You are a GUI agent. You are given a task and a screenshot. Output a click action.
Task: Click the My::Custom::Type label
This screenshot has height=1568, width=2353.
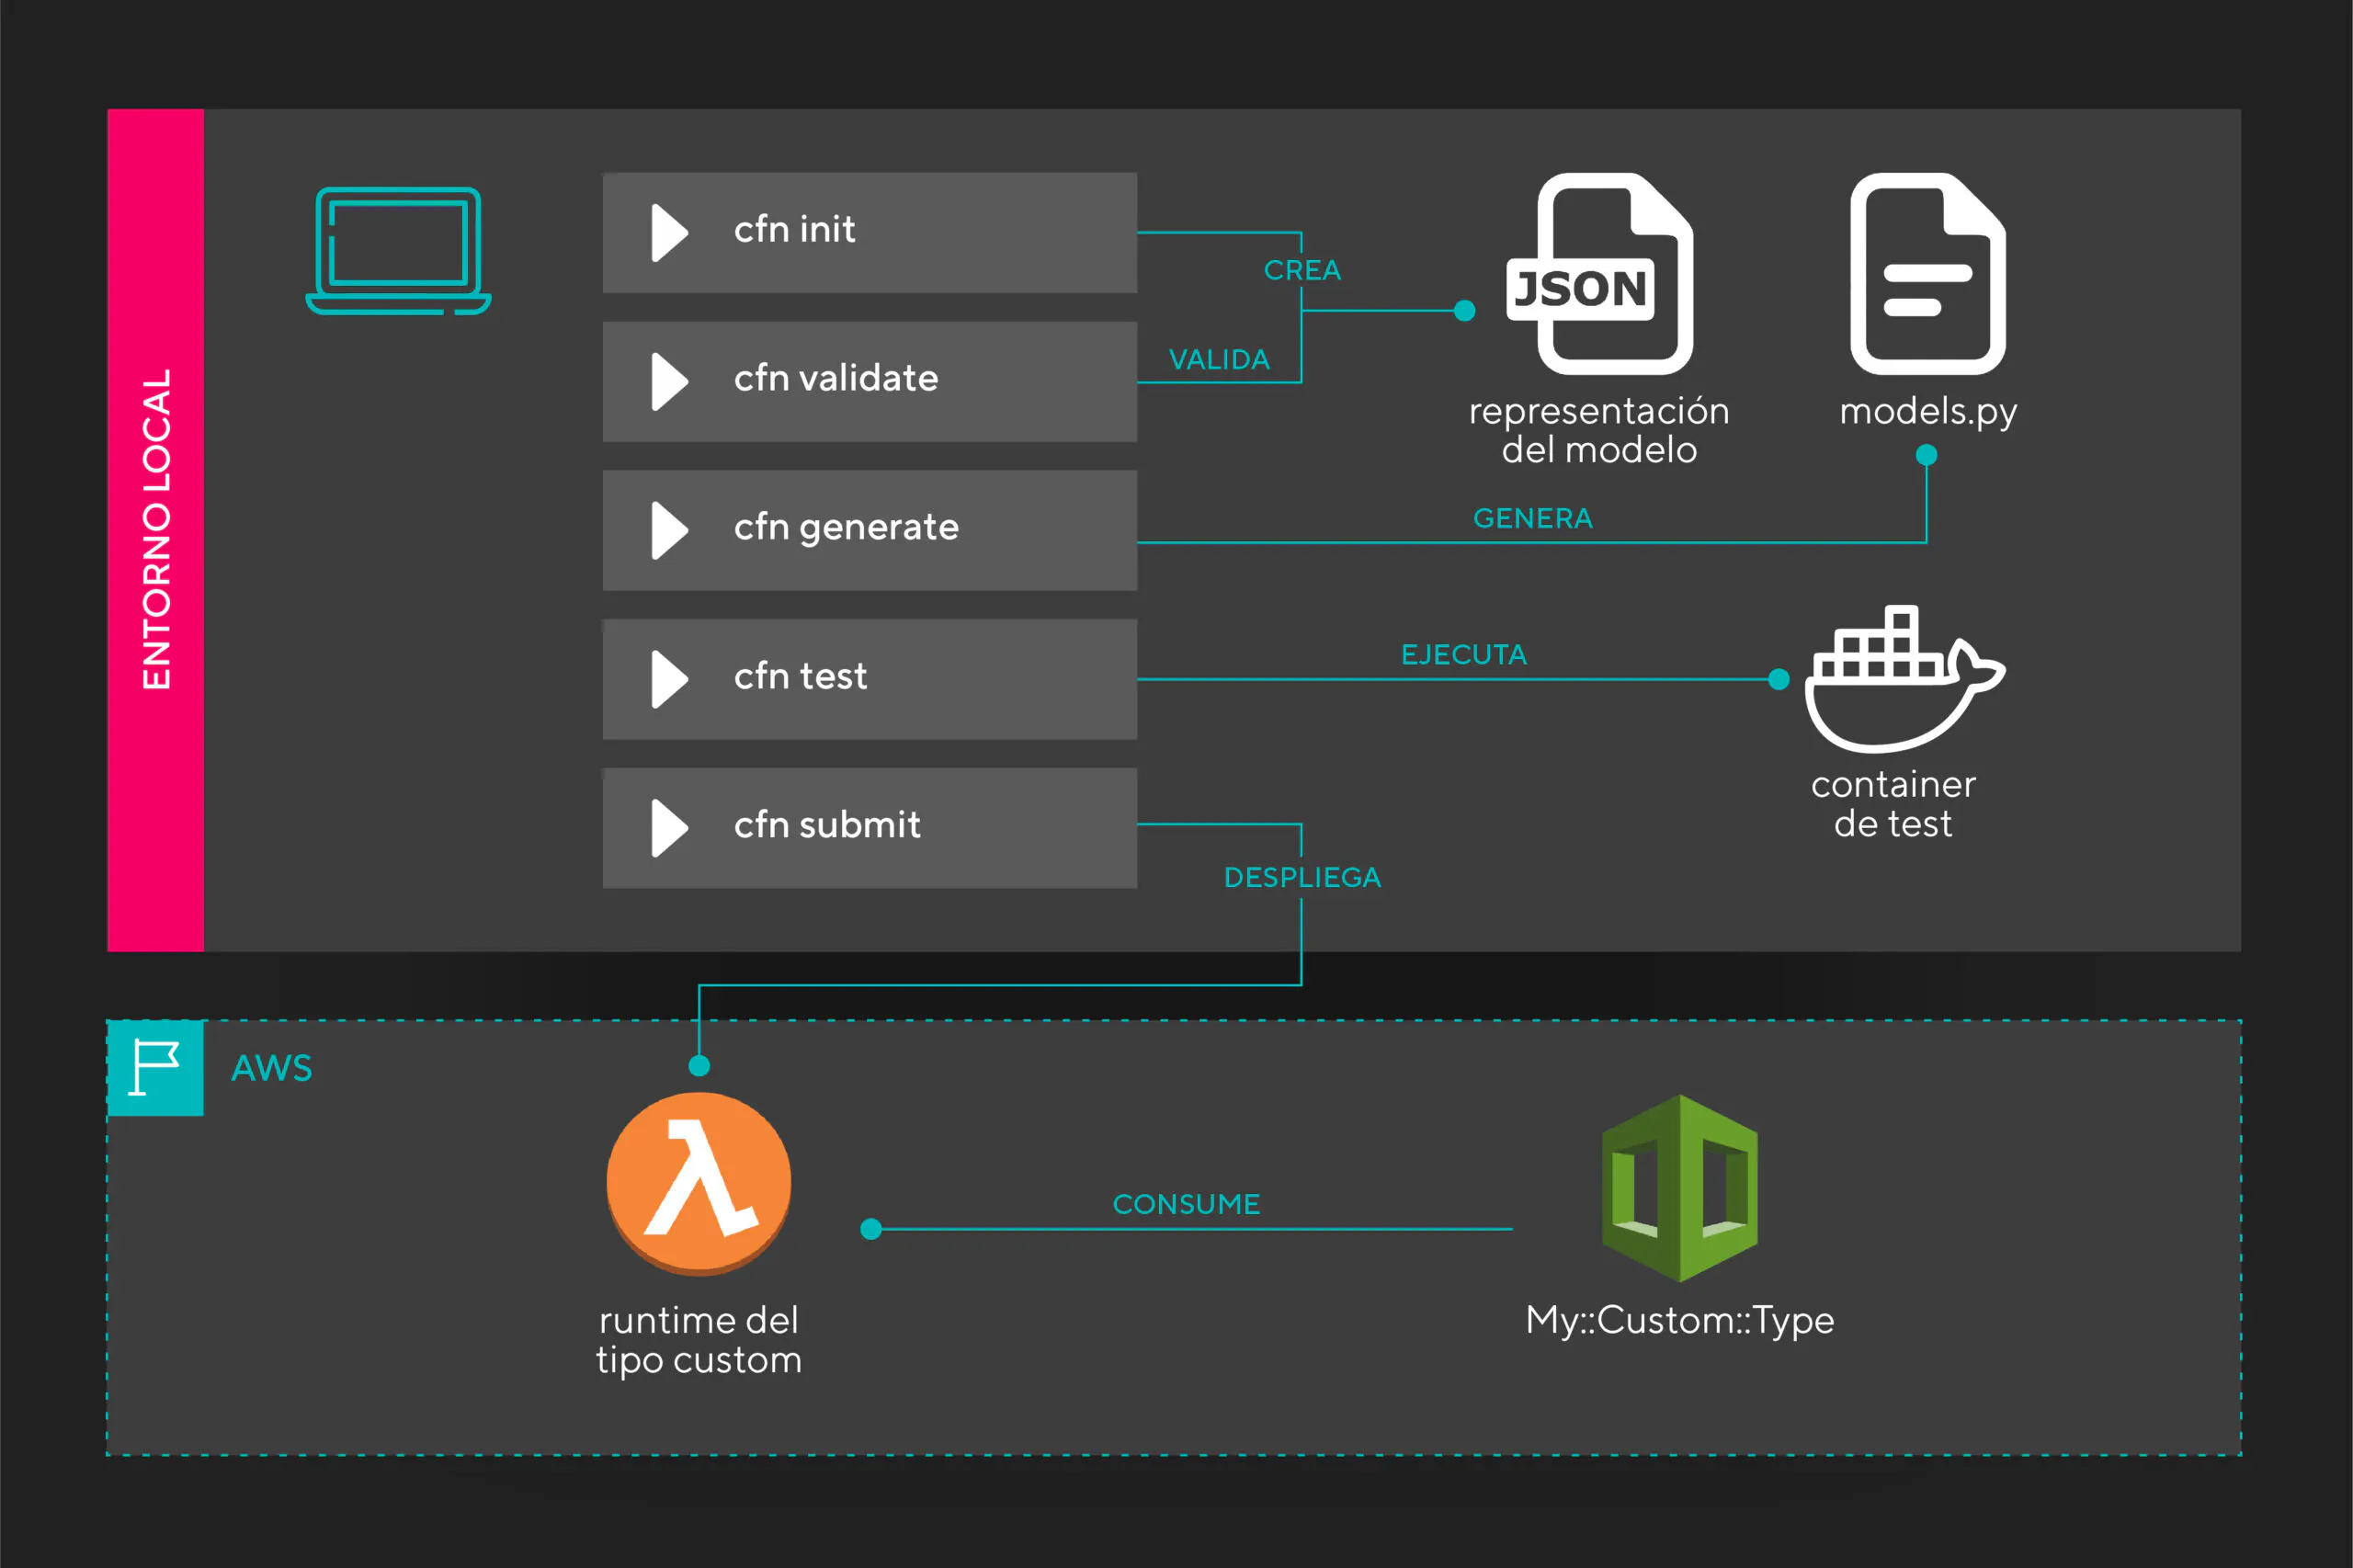[x=1680, y=1320]
